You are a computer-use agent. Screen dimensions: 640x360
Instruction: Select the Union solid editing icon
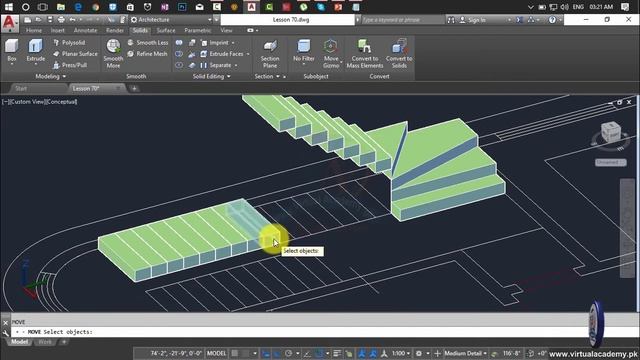(179, 42)
